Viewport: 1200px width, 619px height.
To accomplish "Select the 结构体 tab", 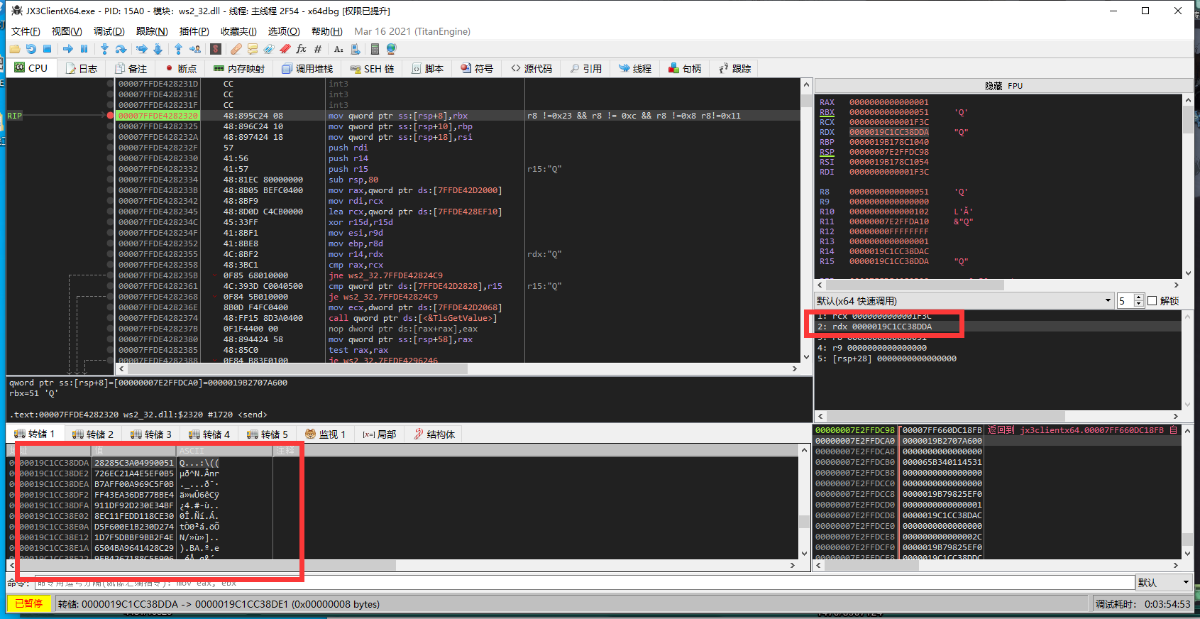I will (x=434, y=434).
